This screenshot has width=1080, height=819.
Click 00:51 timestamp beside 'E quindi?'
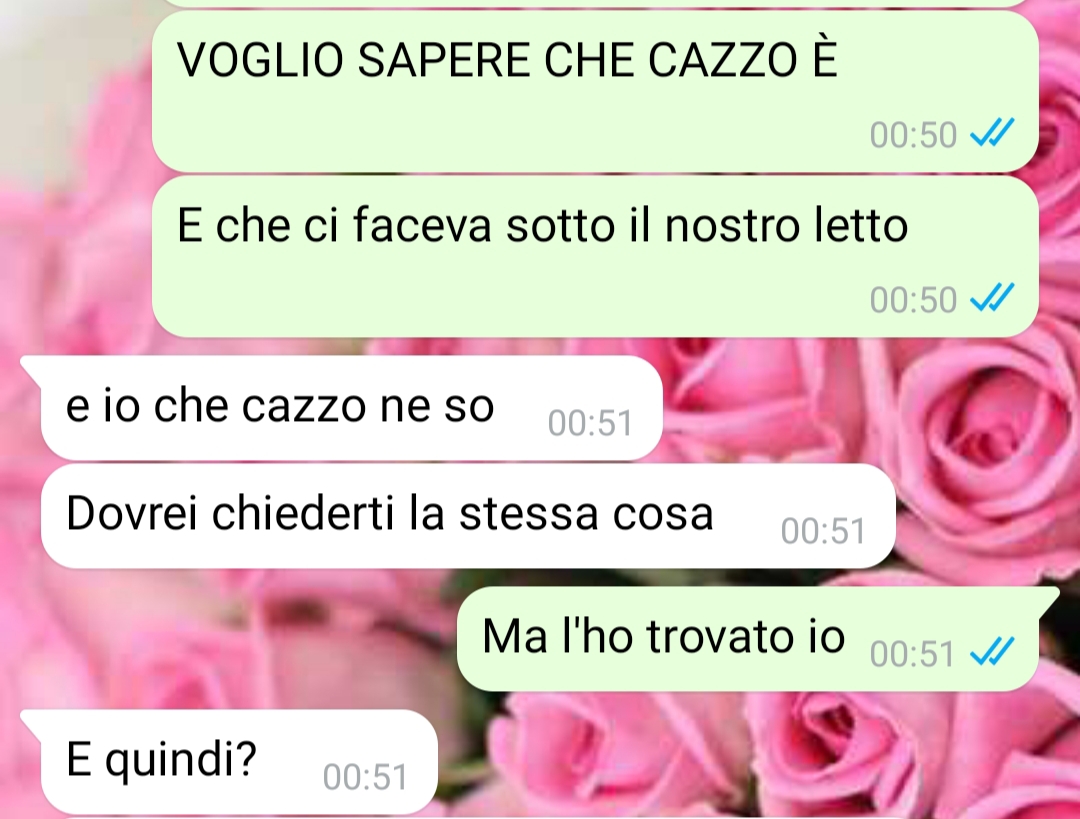(365, 777)
